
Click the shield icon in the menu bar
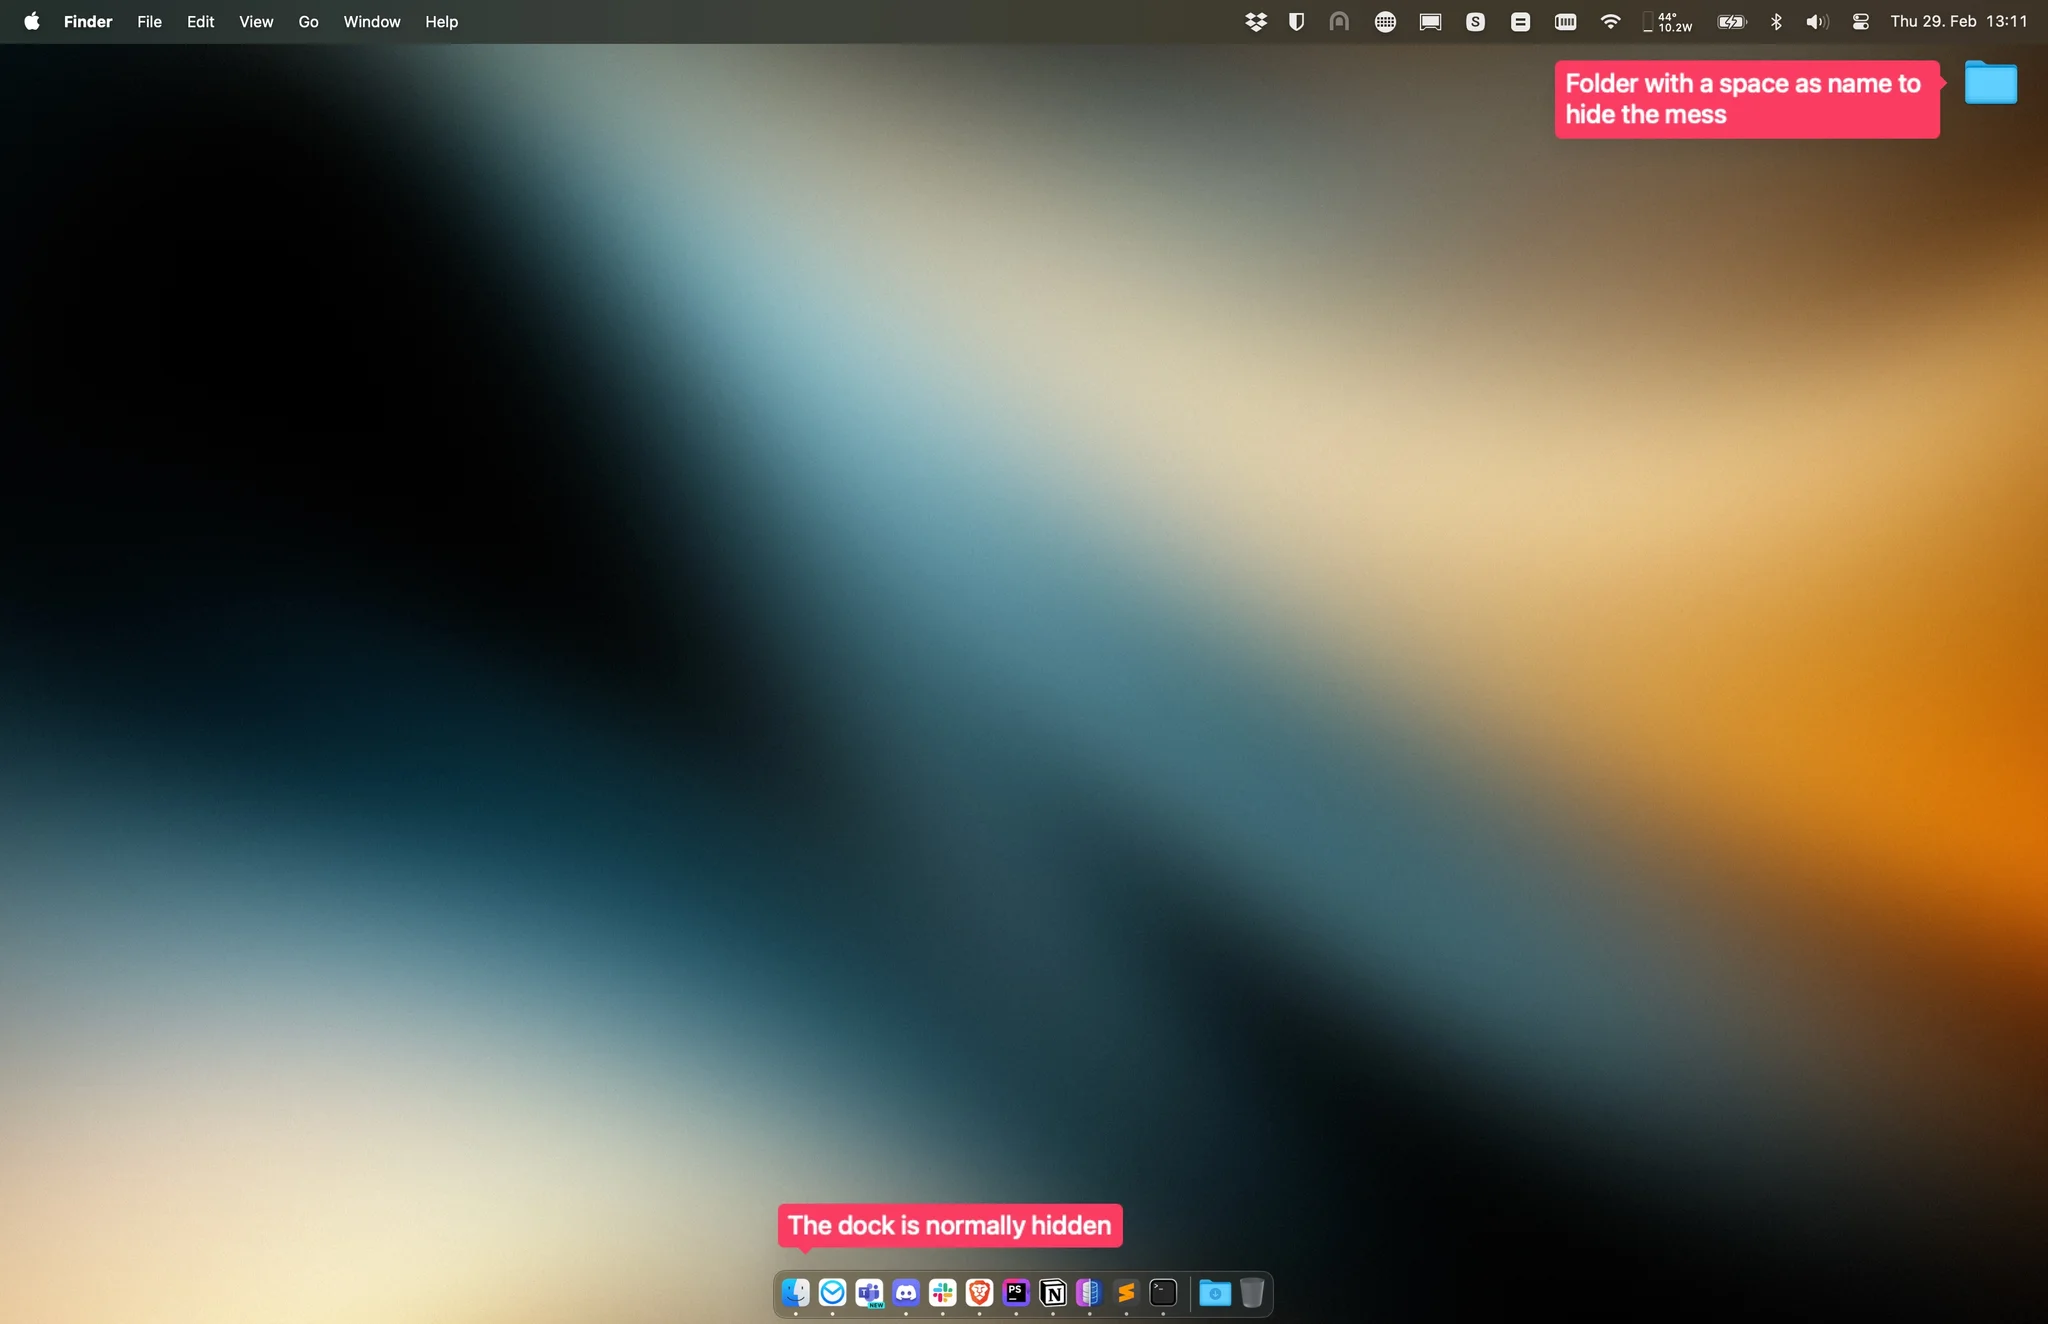(x=1297, y=22)
